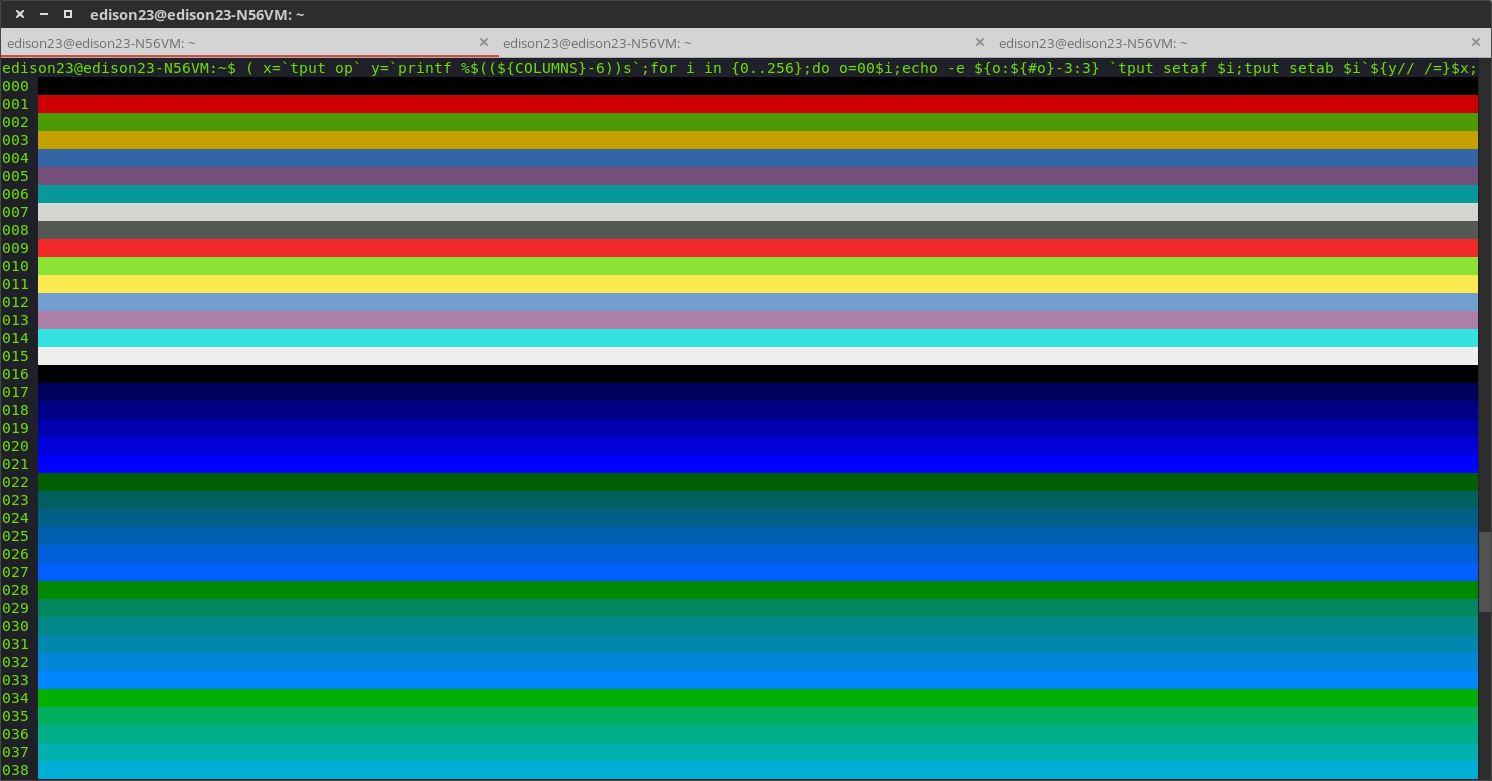The height and width of the screenshot is (781, 1492).
Task: Click the dark green bar labeled 022
Action: click(x=758, y=482)
